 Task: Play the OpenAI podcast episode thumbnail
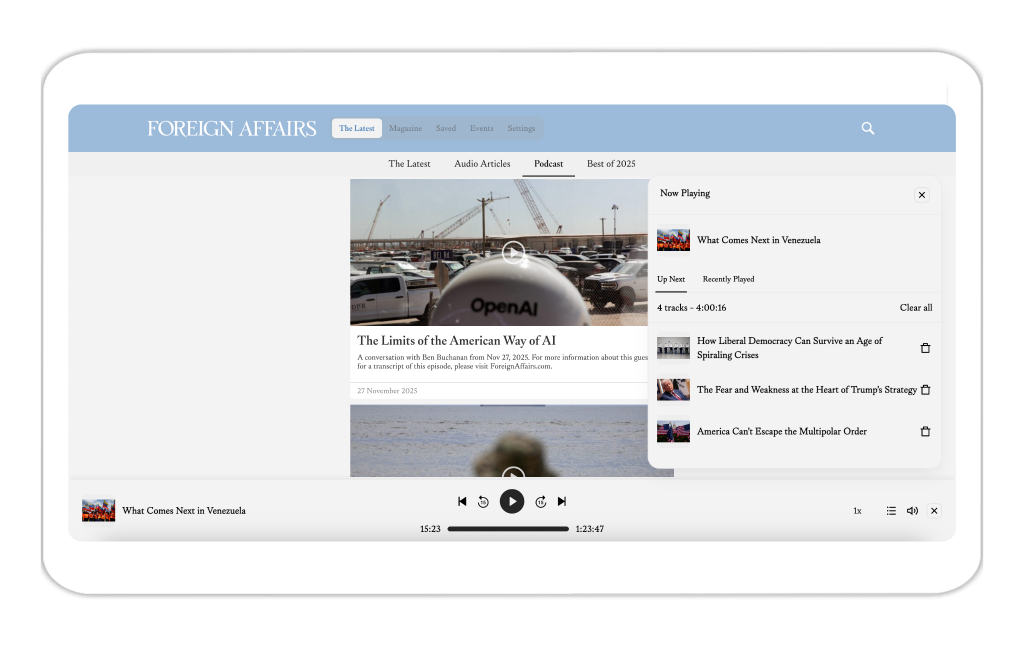point(512,253)
